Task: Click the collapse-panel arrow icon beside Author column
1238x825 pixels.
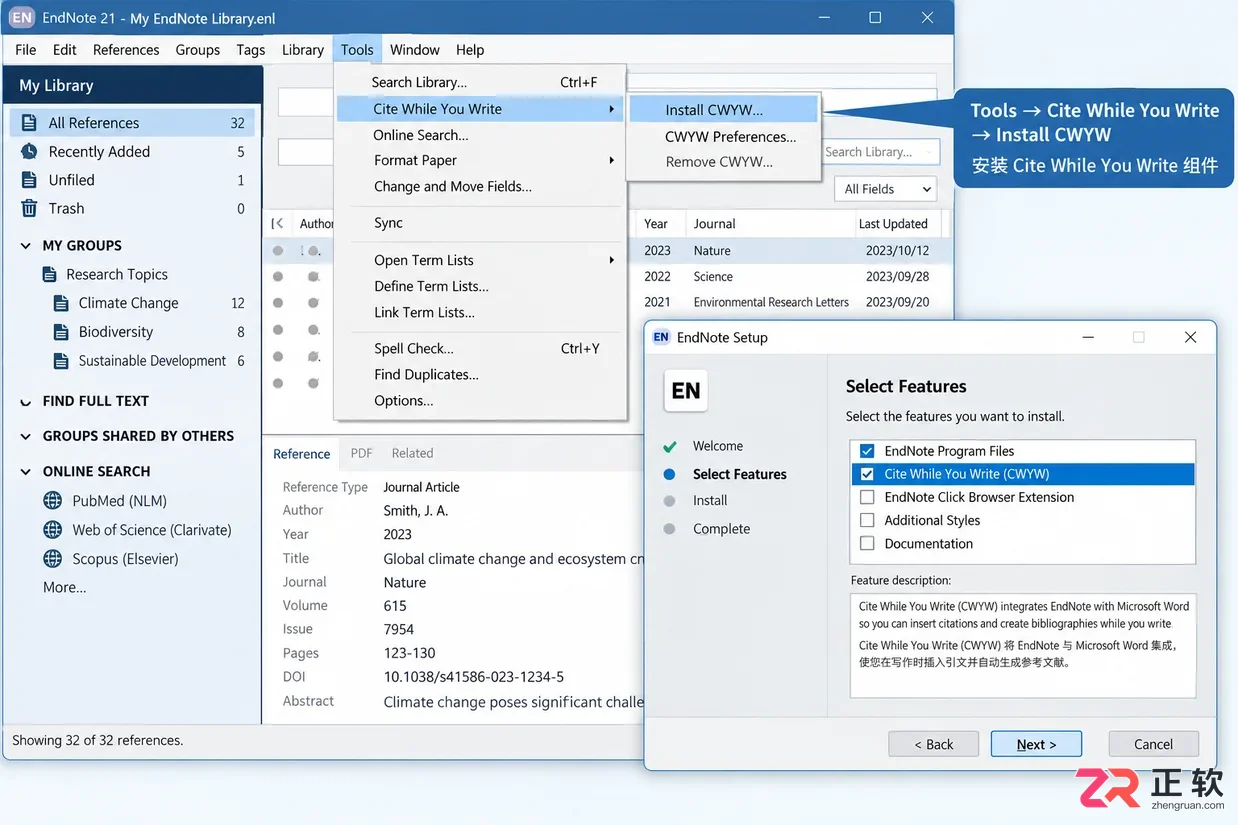Action: tap(278, 224)
